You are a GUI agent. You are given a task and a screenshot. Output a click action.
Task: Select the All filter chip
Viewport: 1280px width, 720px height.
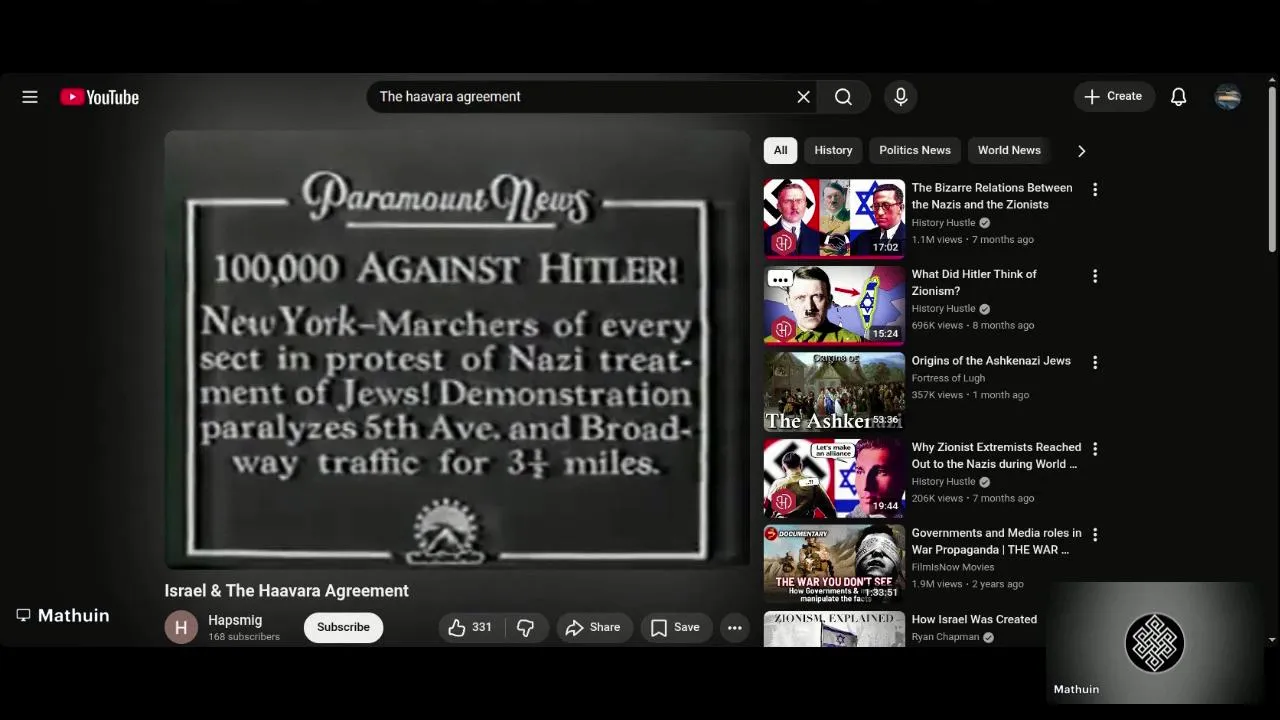click(x=780, y=150)
